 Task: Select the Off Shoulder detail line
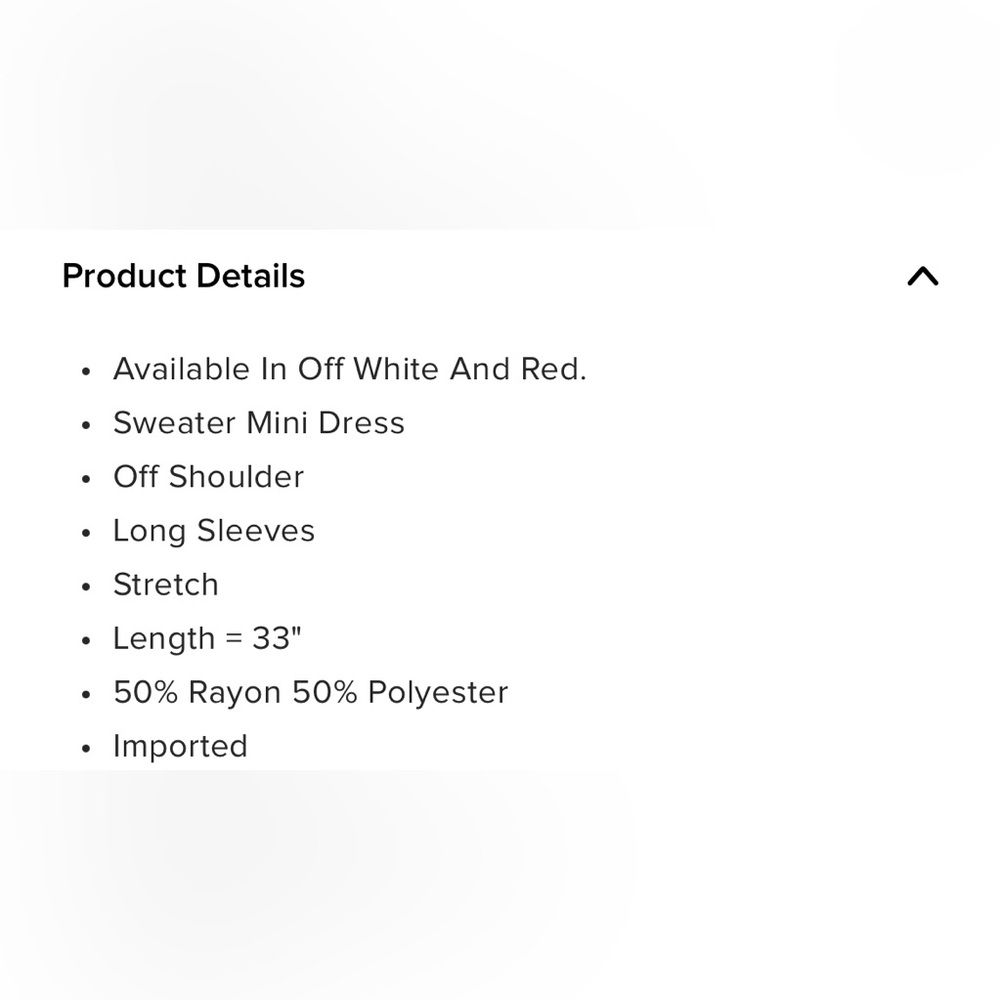(x=208, y=477)
